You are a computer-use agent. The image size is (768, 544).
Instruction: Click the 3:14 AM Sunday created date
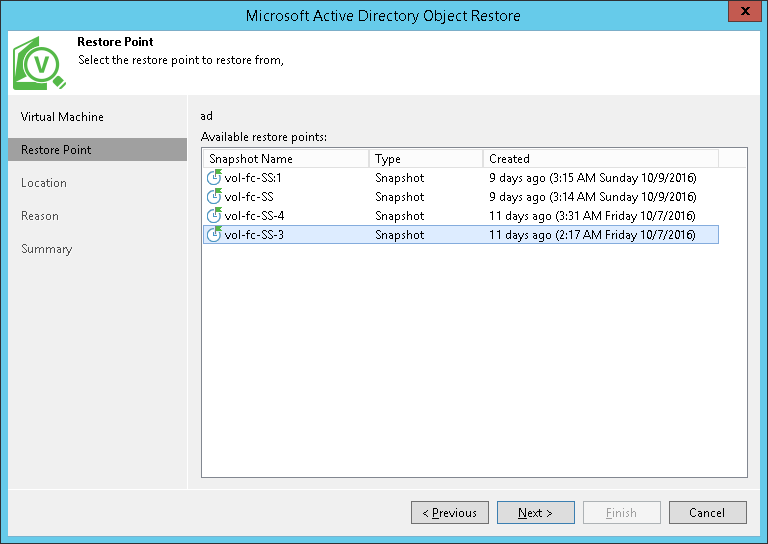593,196
